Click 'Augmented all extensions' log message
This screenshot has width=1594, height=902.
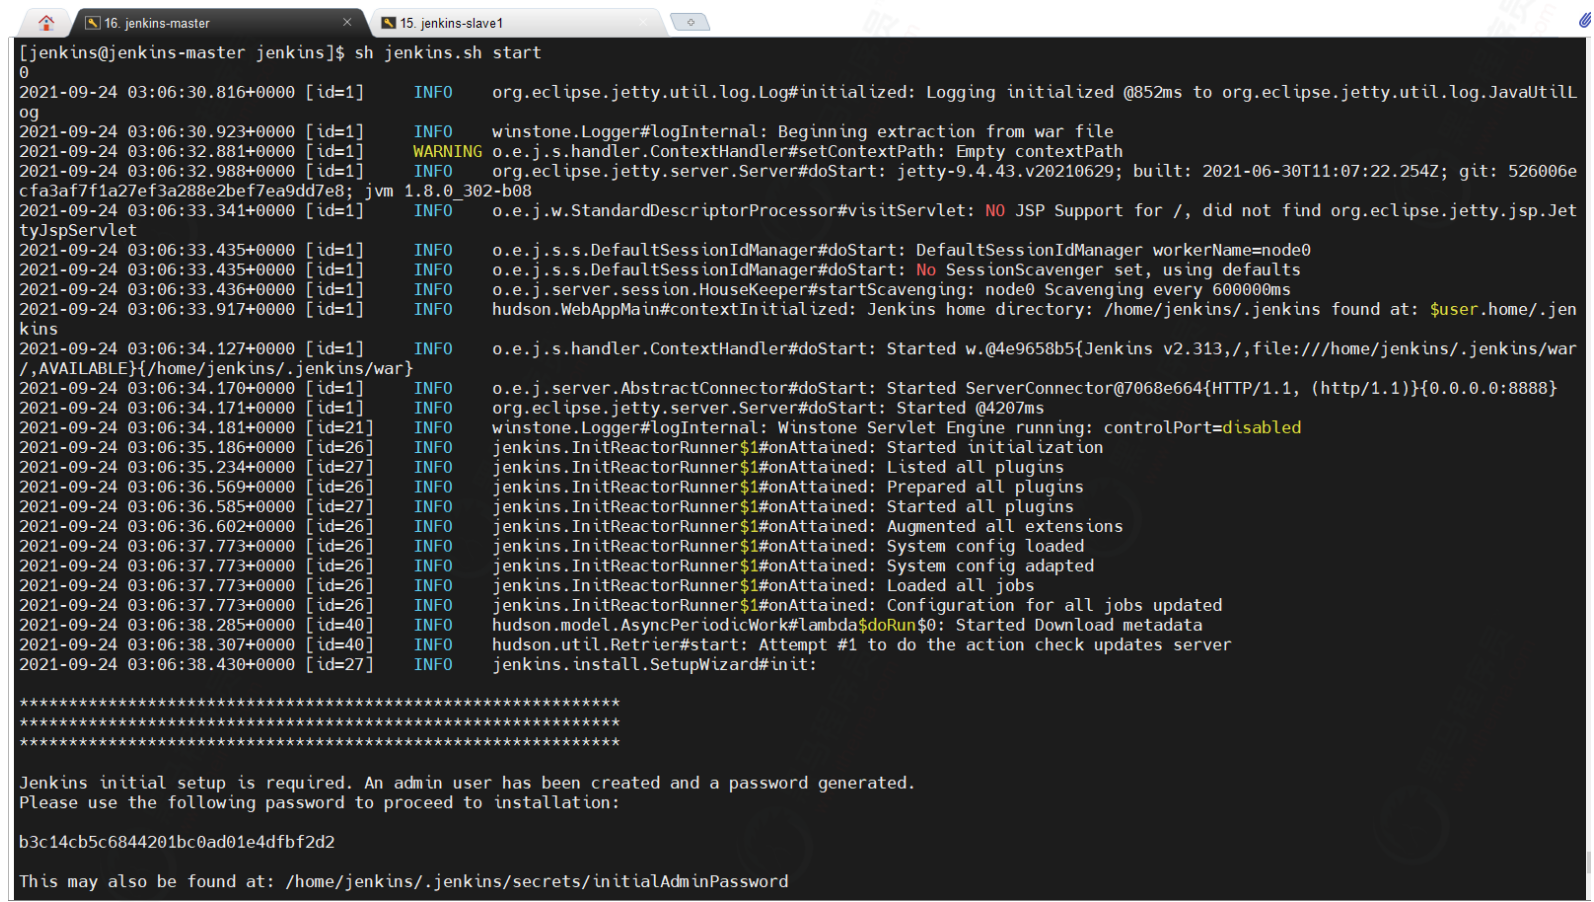tap(1005, 526)
